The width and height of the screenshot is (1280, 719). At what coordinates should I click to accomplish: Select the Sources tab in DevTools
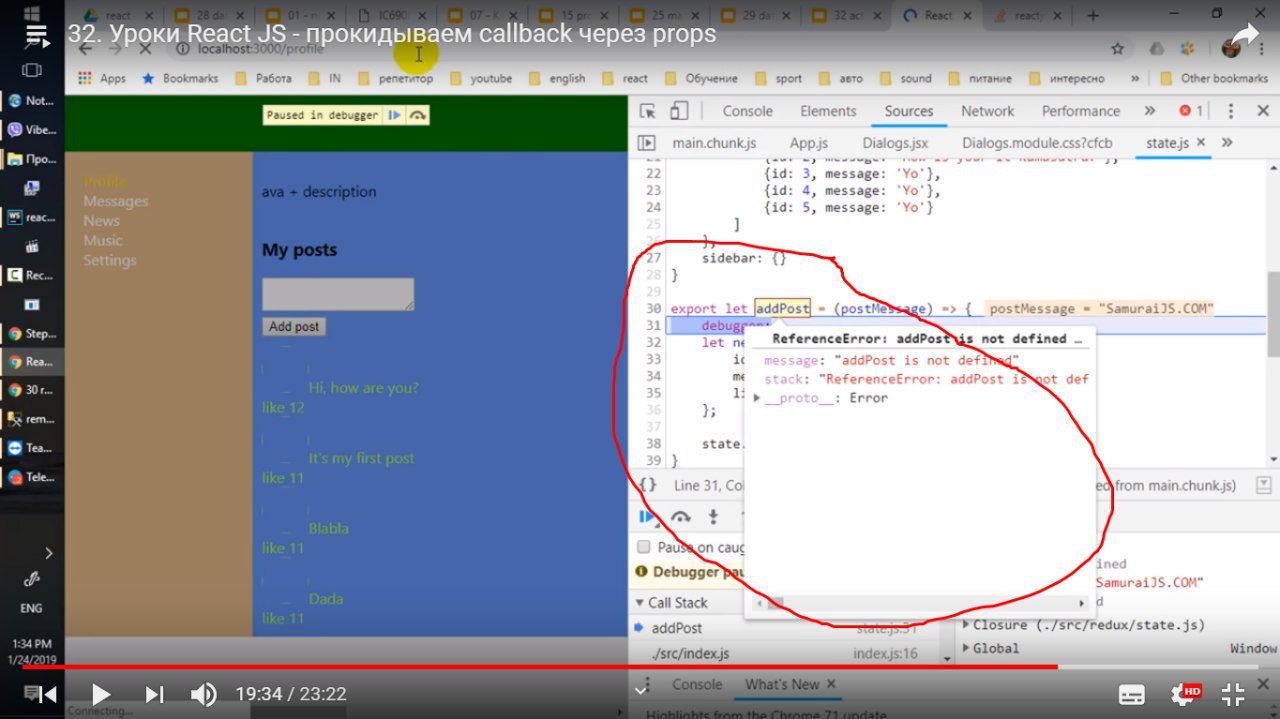tap(909, 111)
